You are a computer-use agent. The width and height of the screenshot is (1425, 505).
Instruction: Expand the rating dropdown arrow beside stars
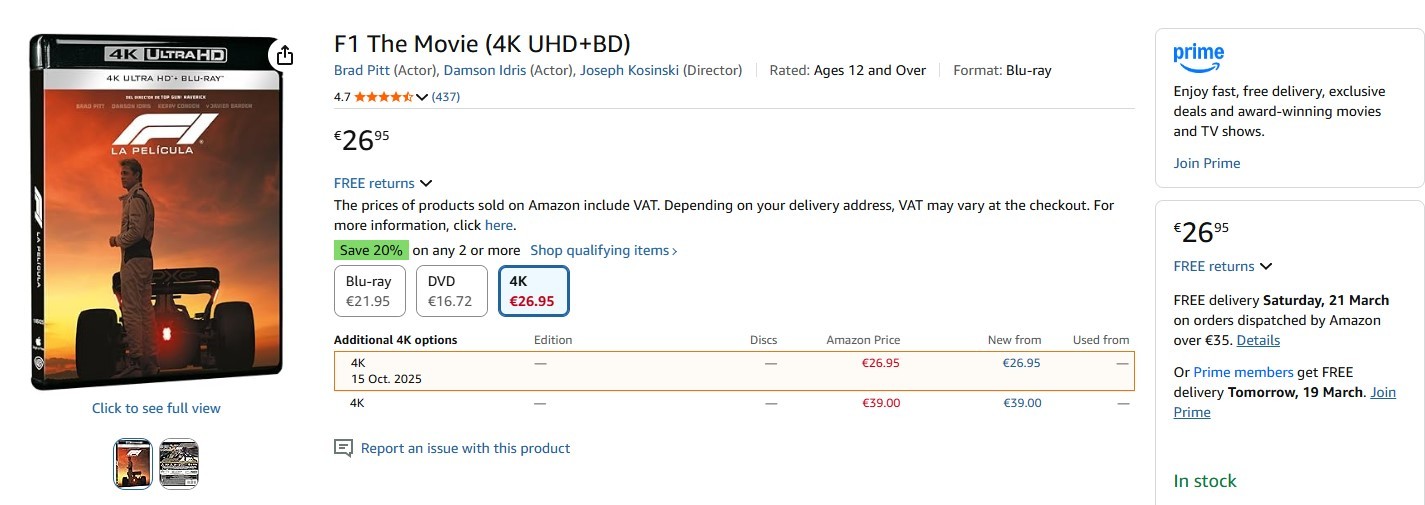pos(422,97)
